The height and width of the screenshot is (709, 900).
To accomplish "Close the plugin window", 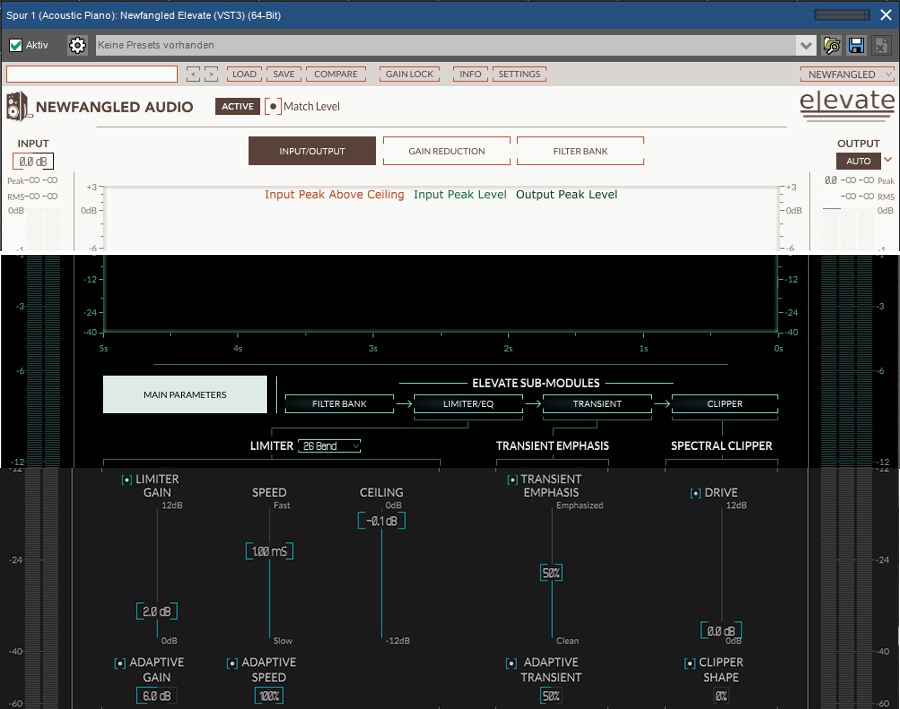I will click(886, 15).
